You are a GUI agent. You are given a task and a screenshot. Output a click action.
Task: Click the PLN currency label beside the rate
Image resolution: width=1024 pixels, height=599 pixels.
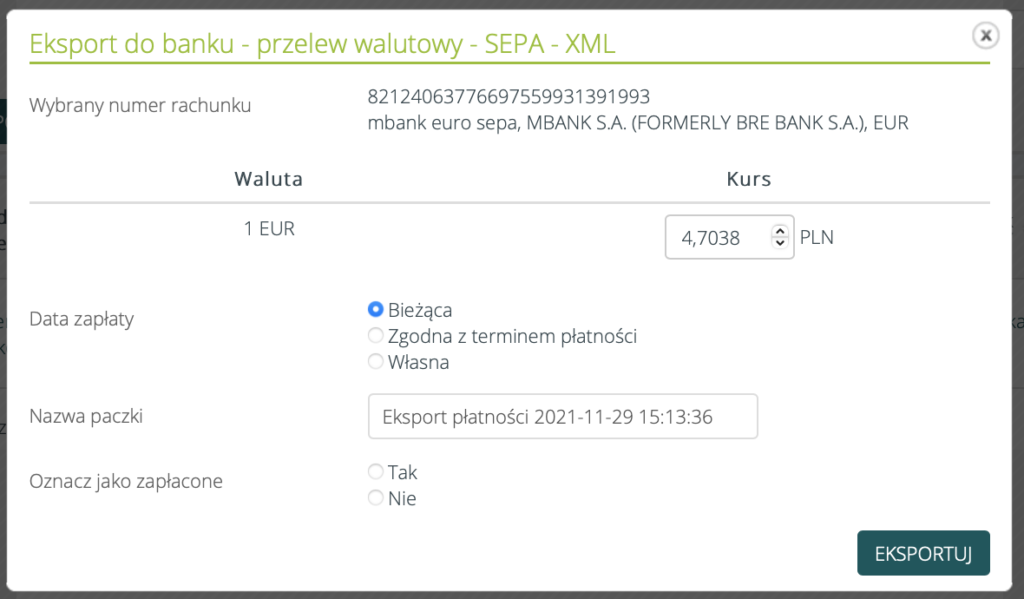tap(817, 238)
